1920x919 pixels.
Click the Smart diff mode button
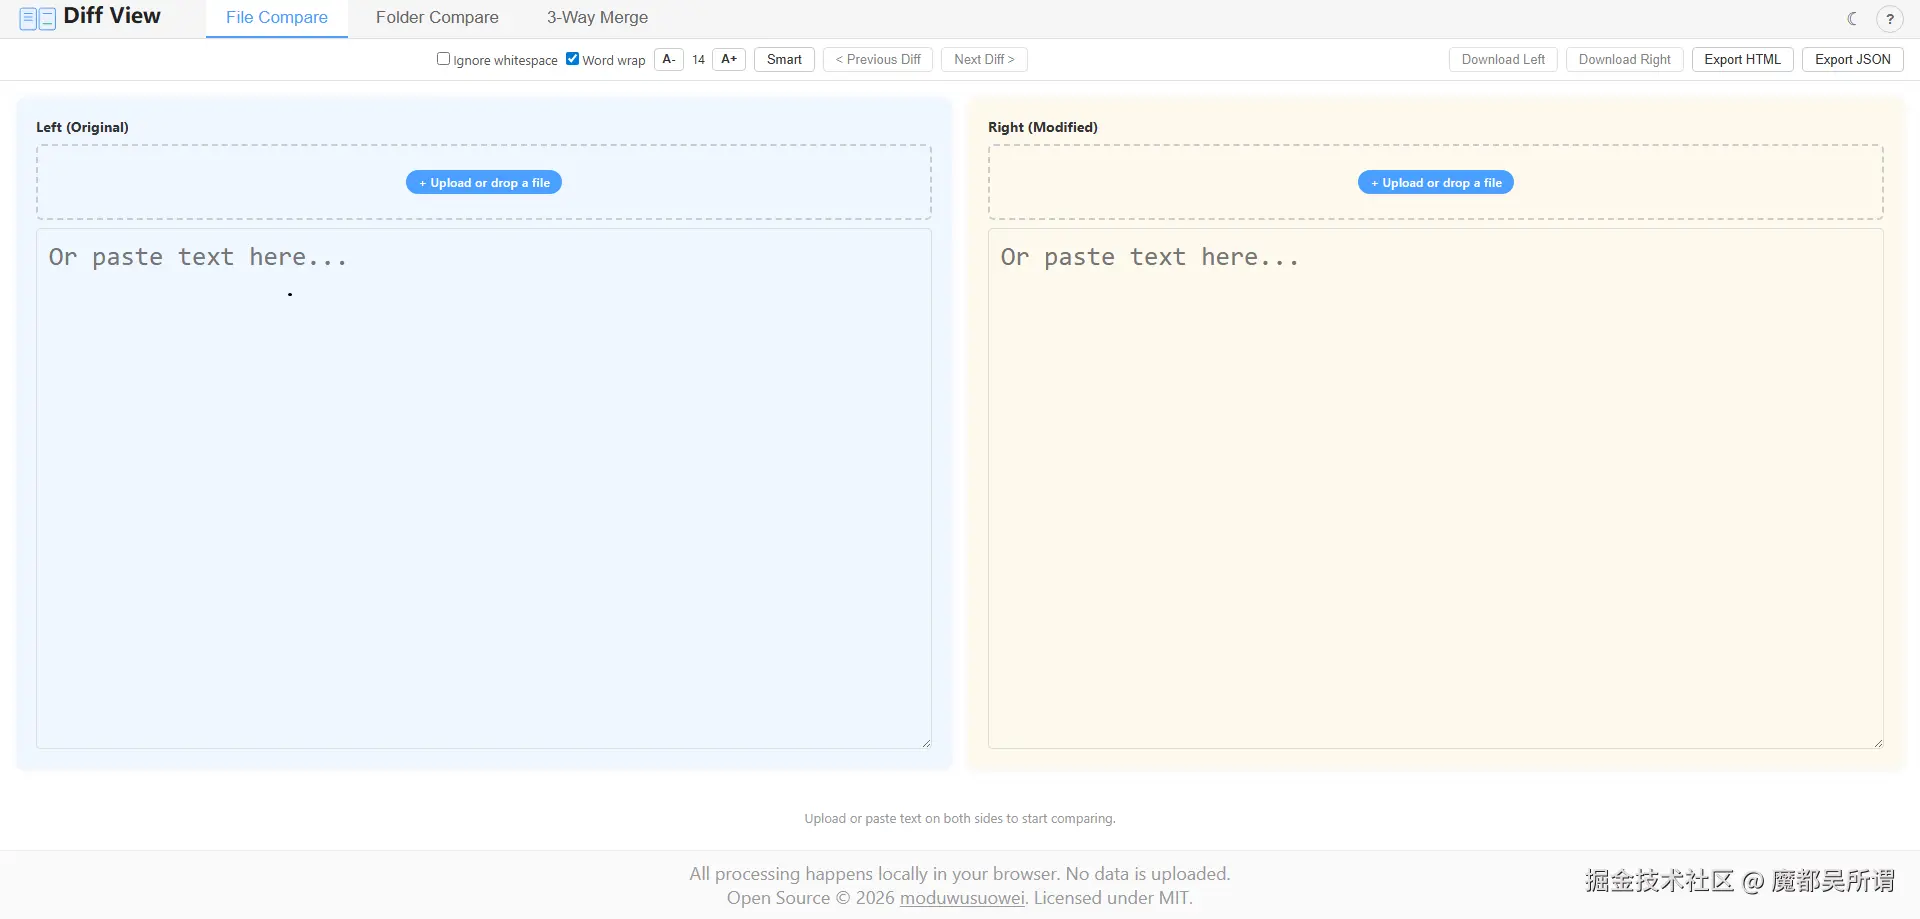(x=784, y=59)
